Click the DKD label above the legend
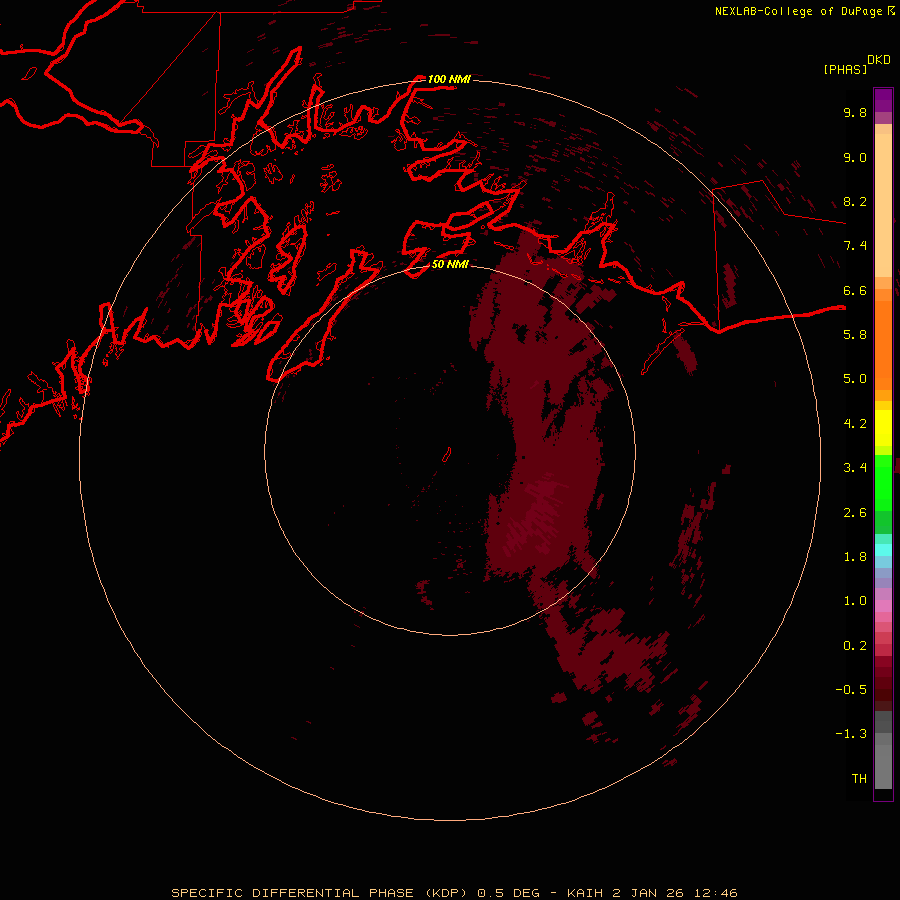Viewport: 900px width, 900px height. point(879,60)
